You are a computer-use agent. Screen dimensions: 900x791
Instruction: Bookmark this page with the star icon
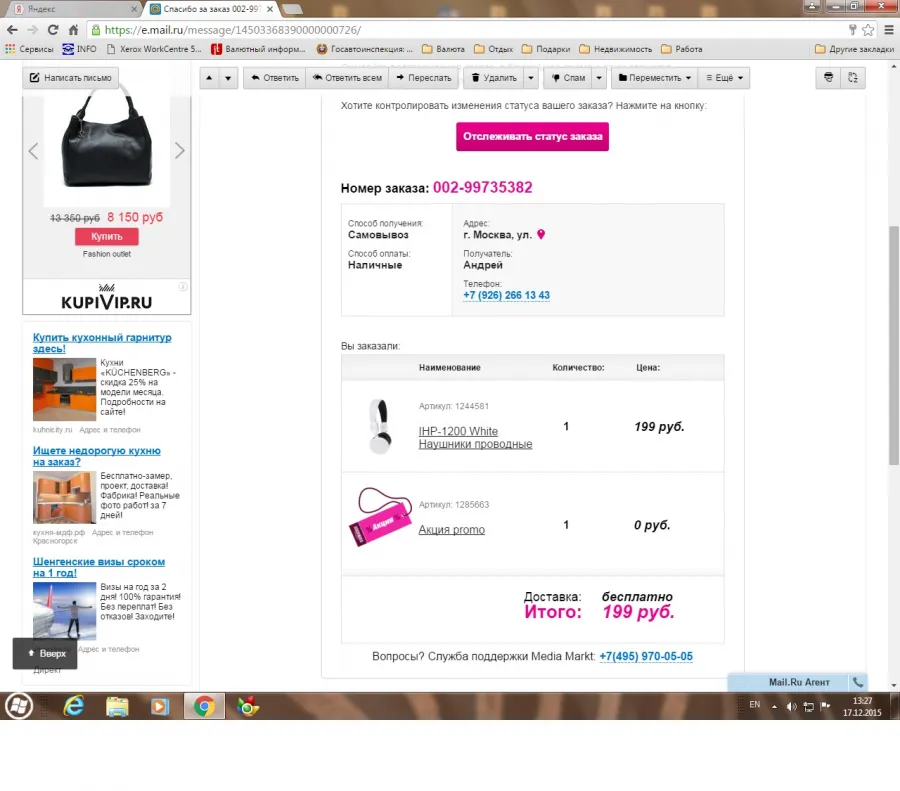[868, 30]
